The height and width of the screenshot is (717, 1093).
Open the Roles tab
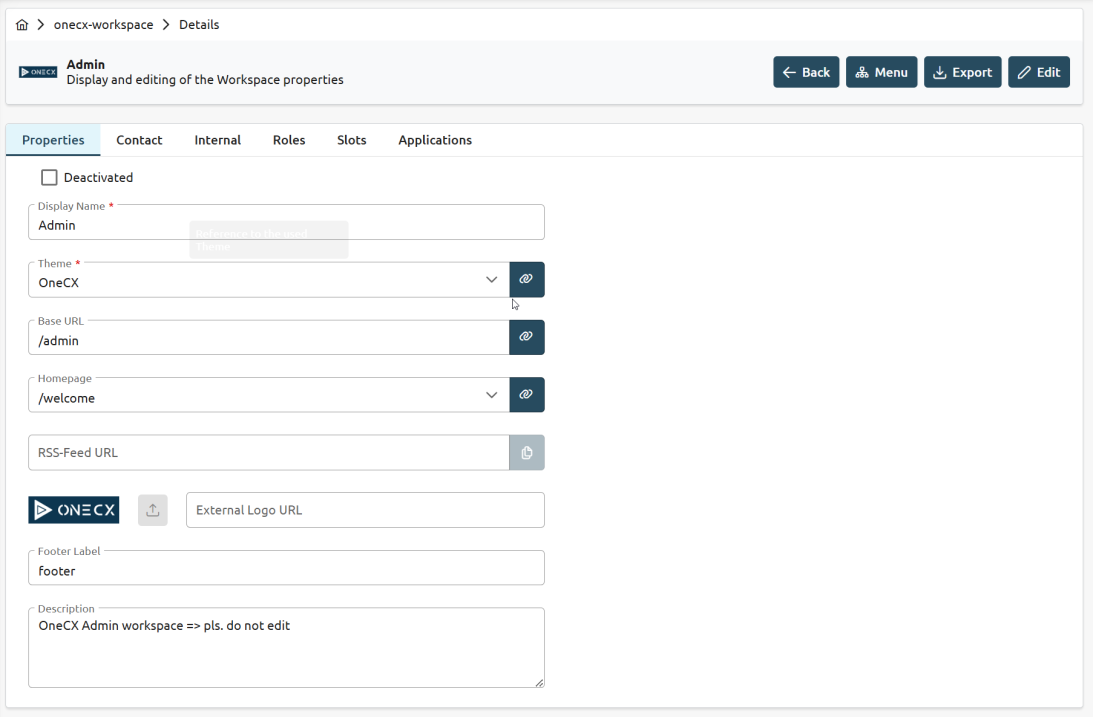point(289,140)
